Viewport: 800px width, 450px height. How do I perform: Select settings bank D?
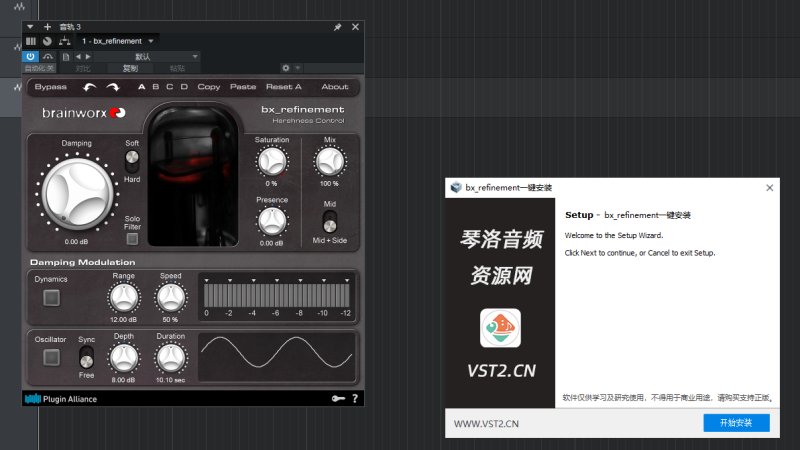[x=184, y=87]
